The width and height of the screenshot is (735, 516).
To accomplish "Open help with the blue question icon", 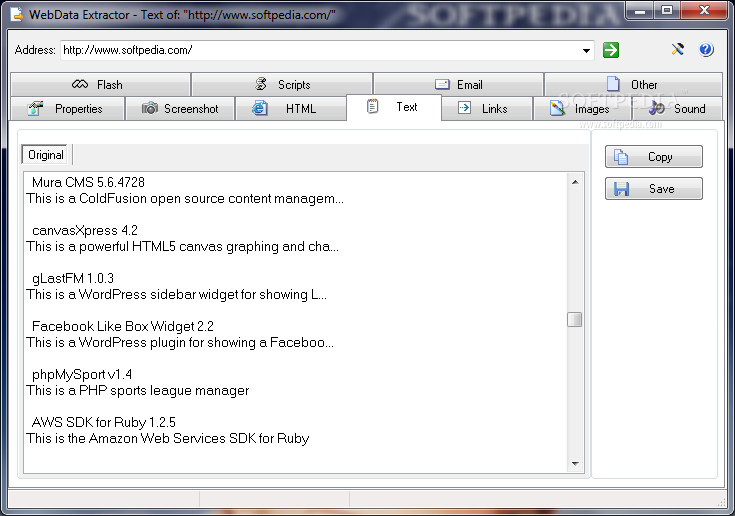I will coord(706,49).
